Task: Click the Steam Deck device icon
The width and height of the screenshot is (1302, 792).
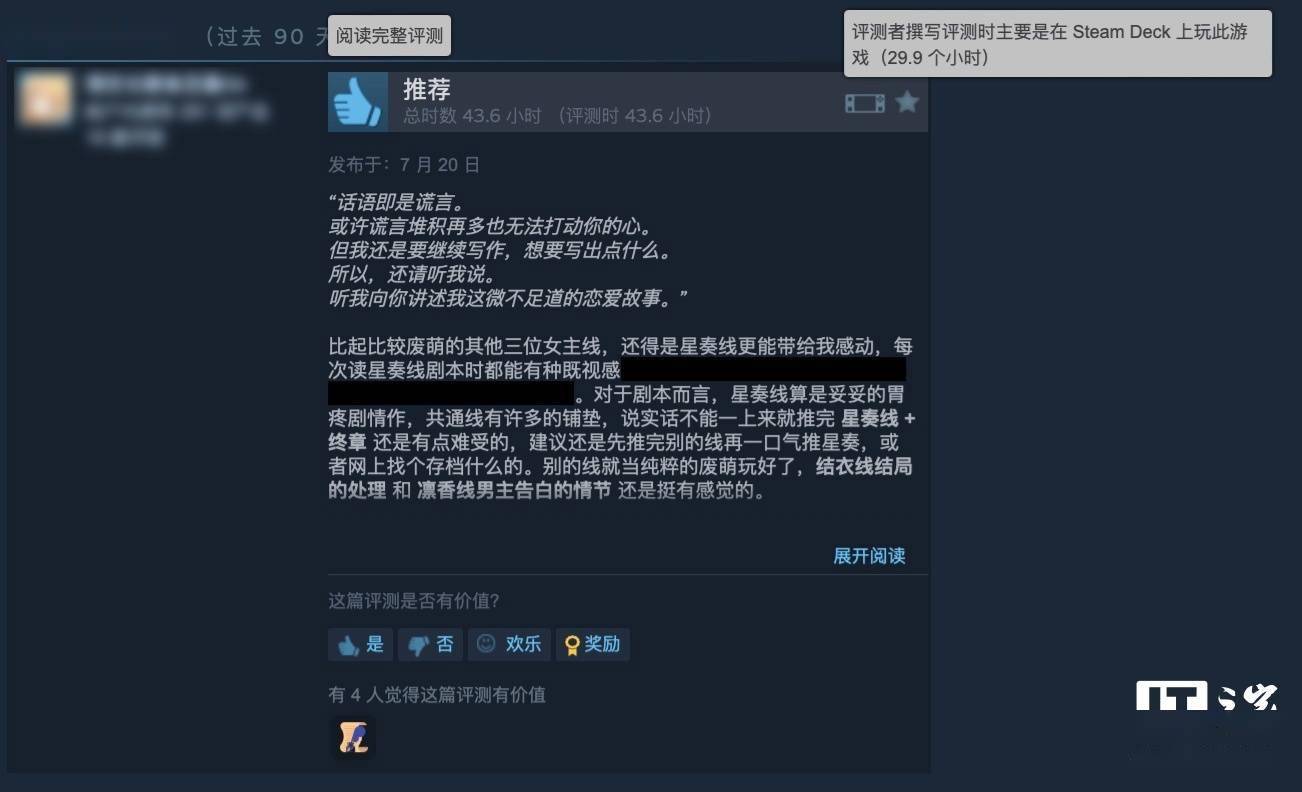Action: pos(864,103)
